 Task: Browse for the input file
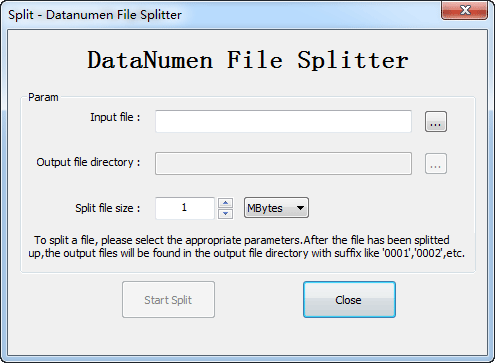tap(436, 122)
